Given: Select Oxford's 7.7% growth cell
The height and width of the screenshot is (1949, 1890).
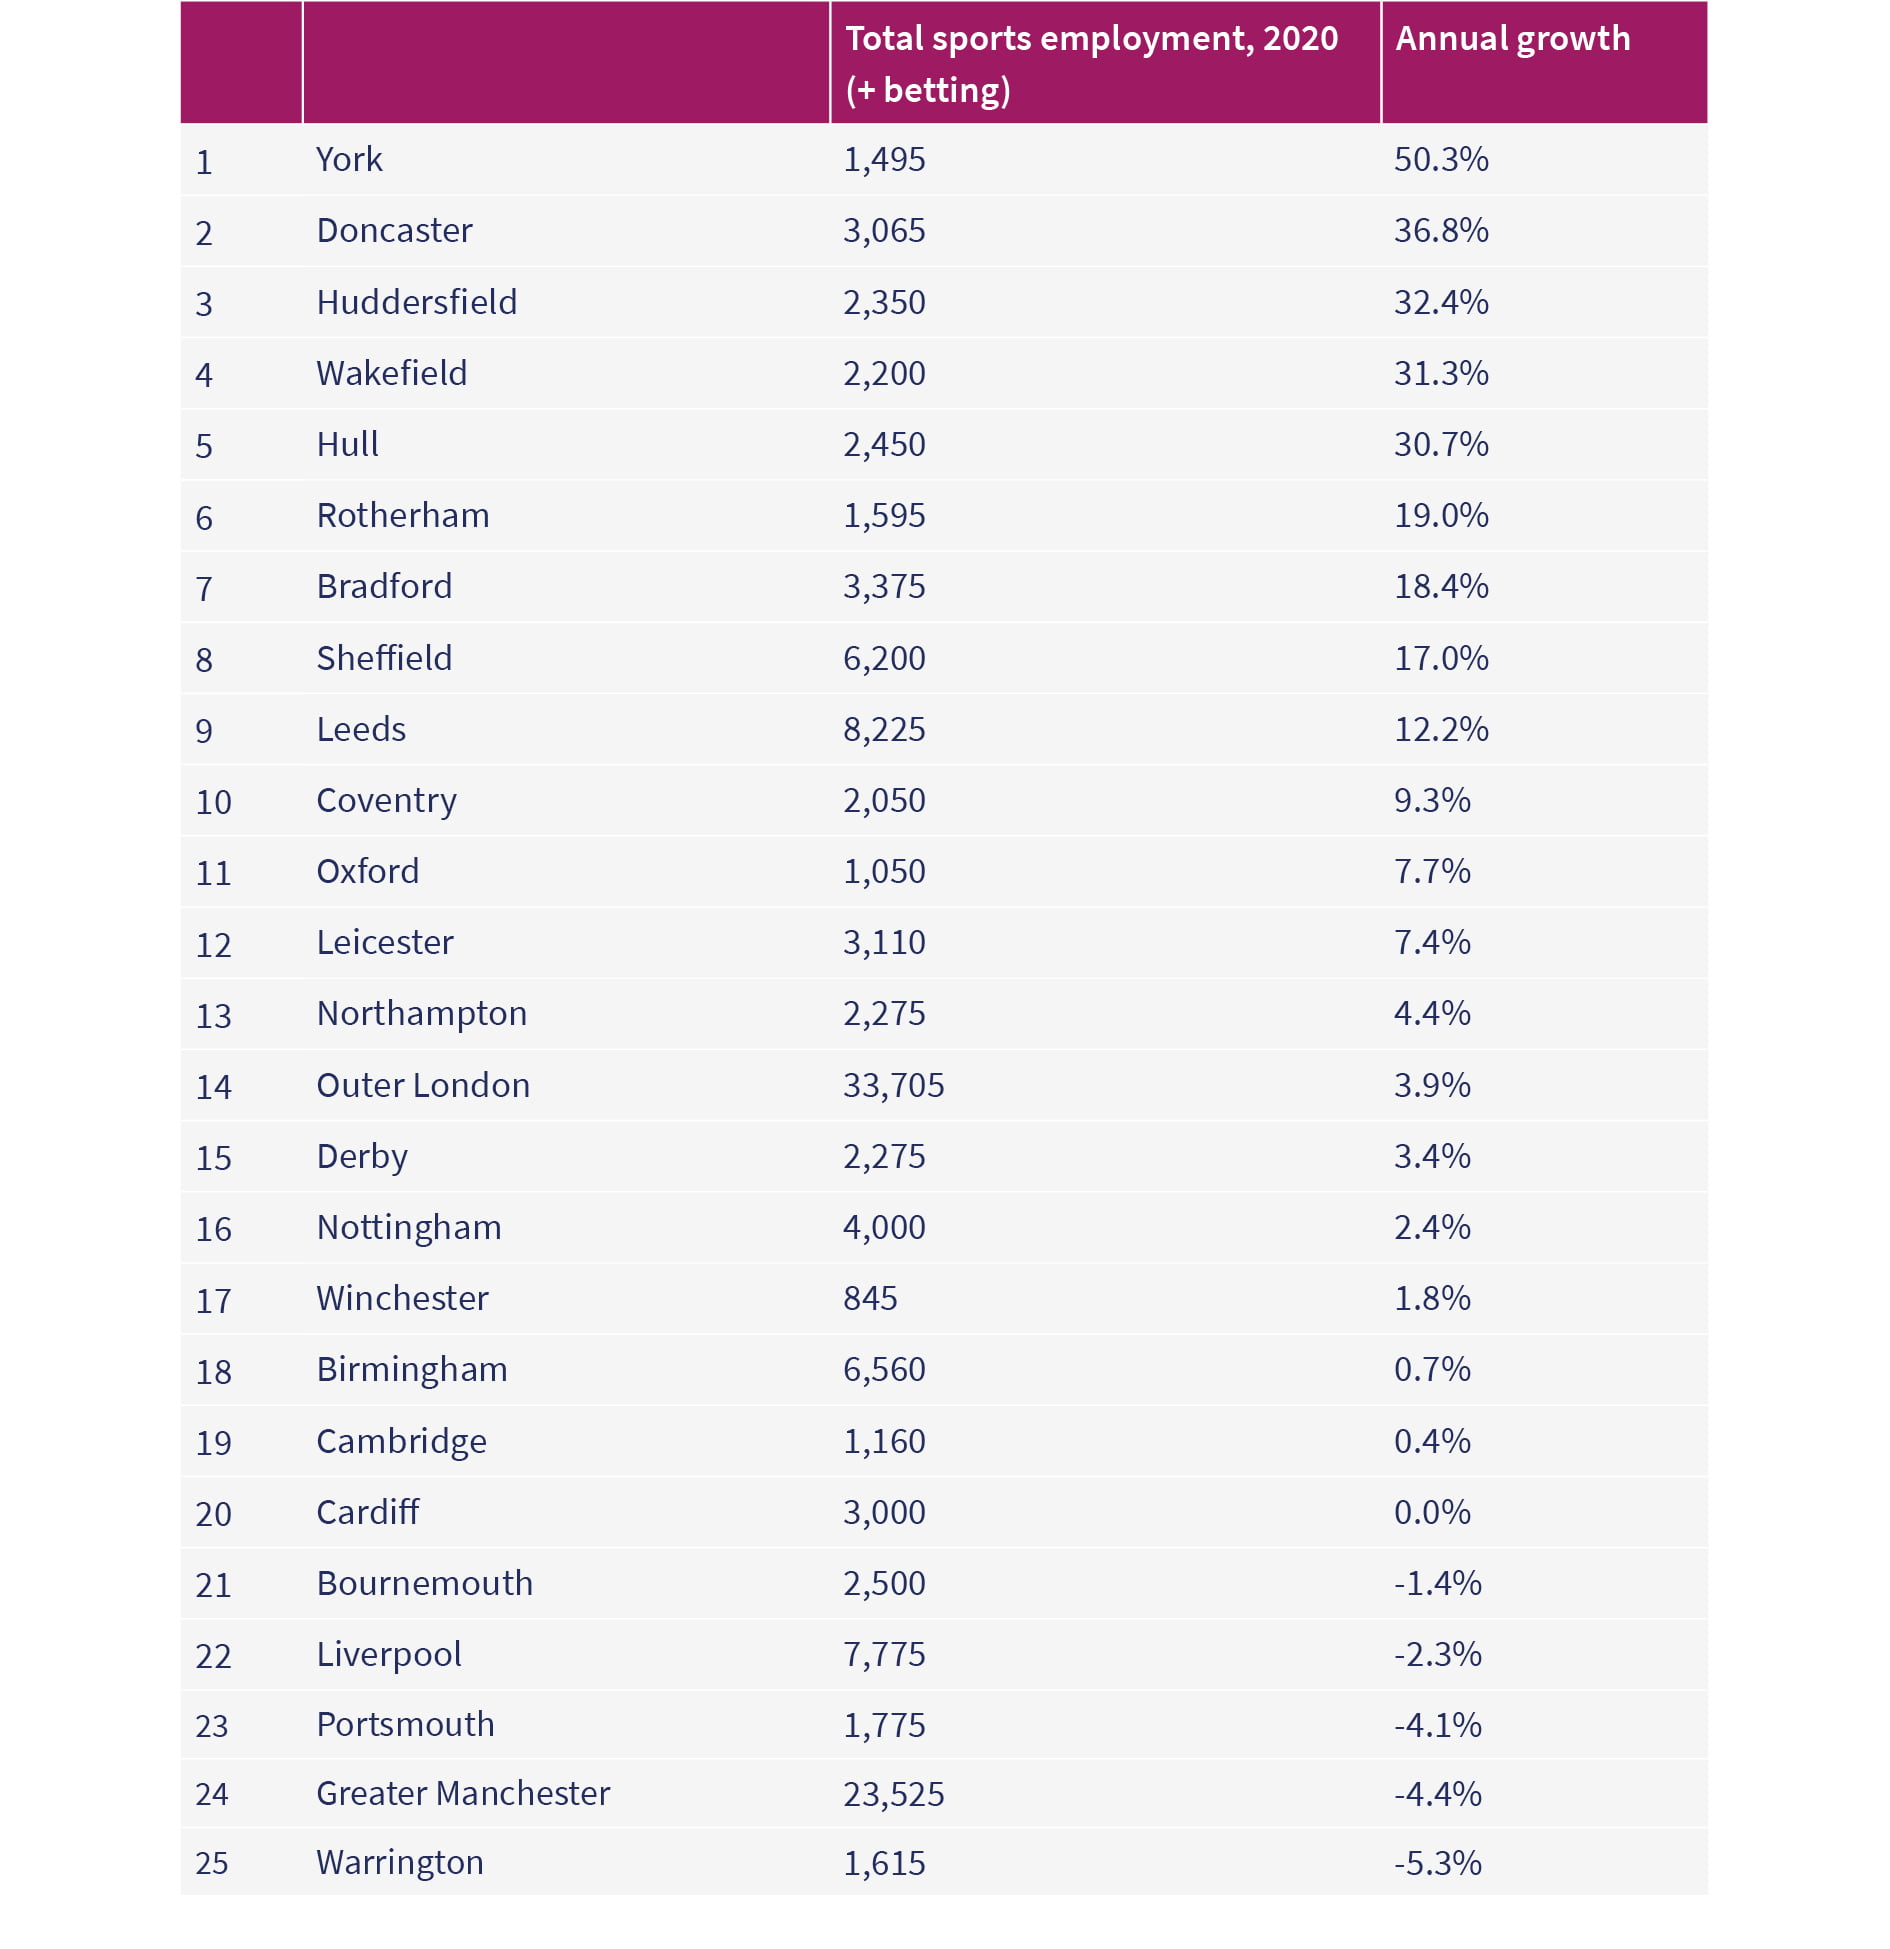Looking at the screenshot, I should coord(1432,871).
